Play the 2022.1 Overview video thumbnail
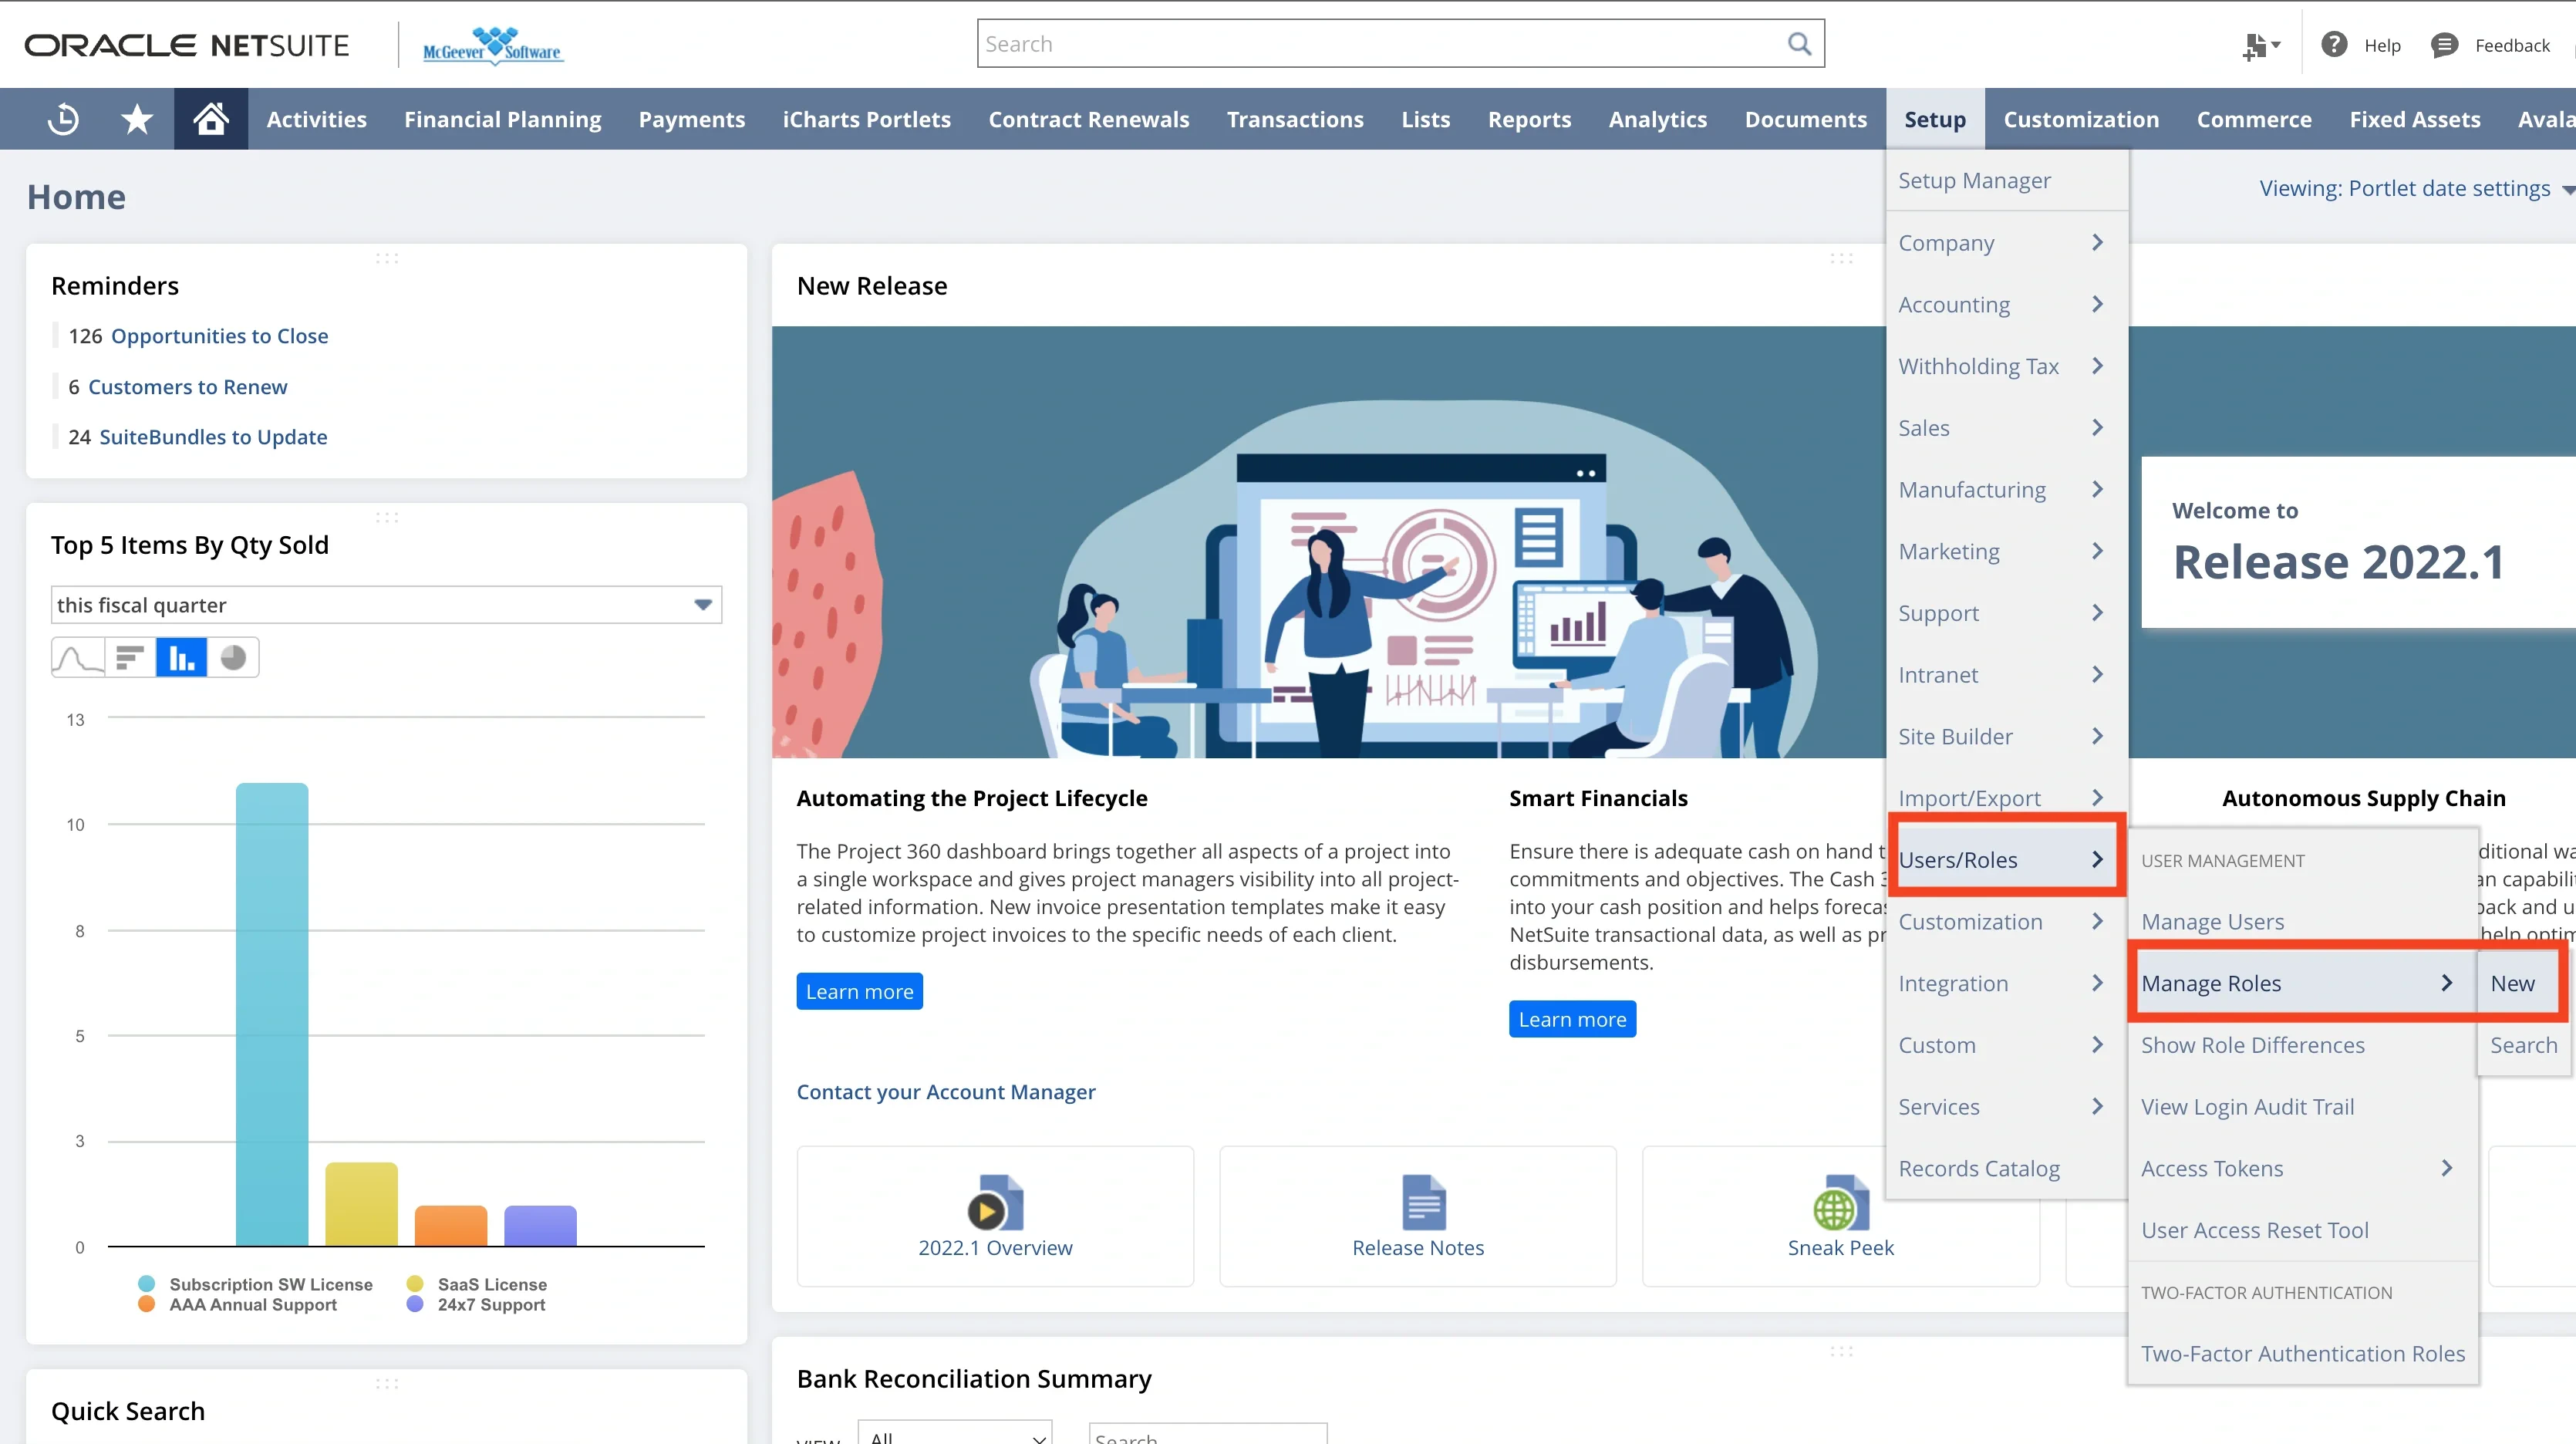 pos(993,1206)
